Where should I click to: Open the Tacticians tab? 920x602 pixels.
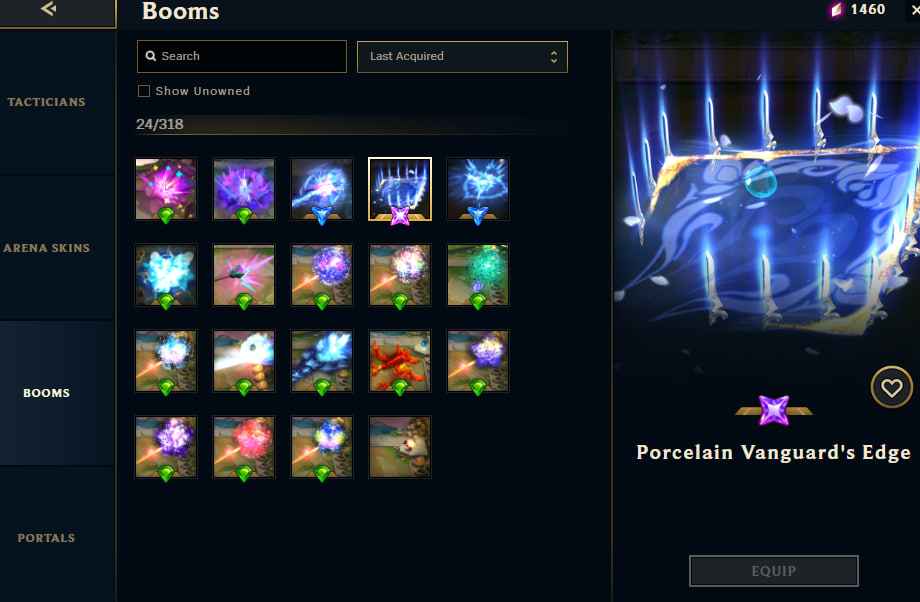(x=46, y=102)
